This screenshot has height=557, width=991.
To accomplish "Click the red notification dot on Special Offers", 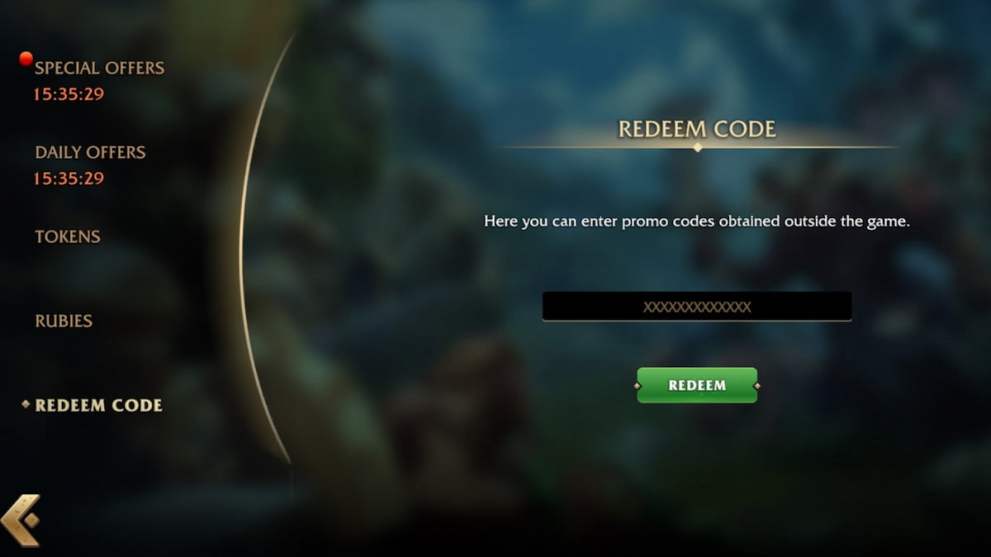I will pyautogui.click(x=26, y=59).
